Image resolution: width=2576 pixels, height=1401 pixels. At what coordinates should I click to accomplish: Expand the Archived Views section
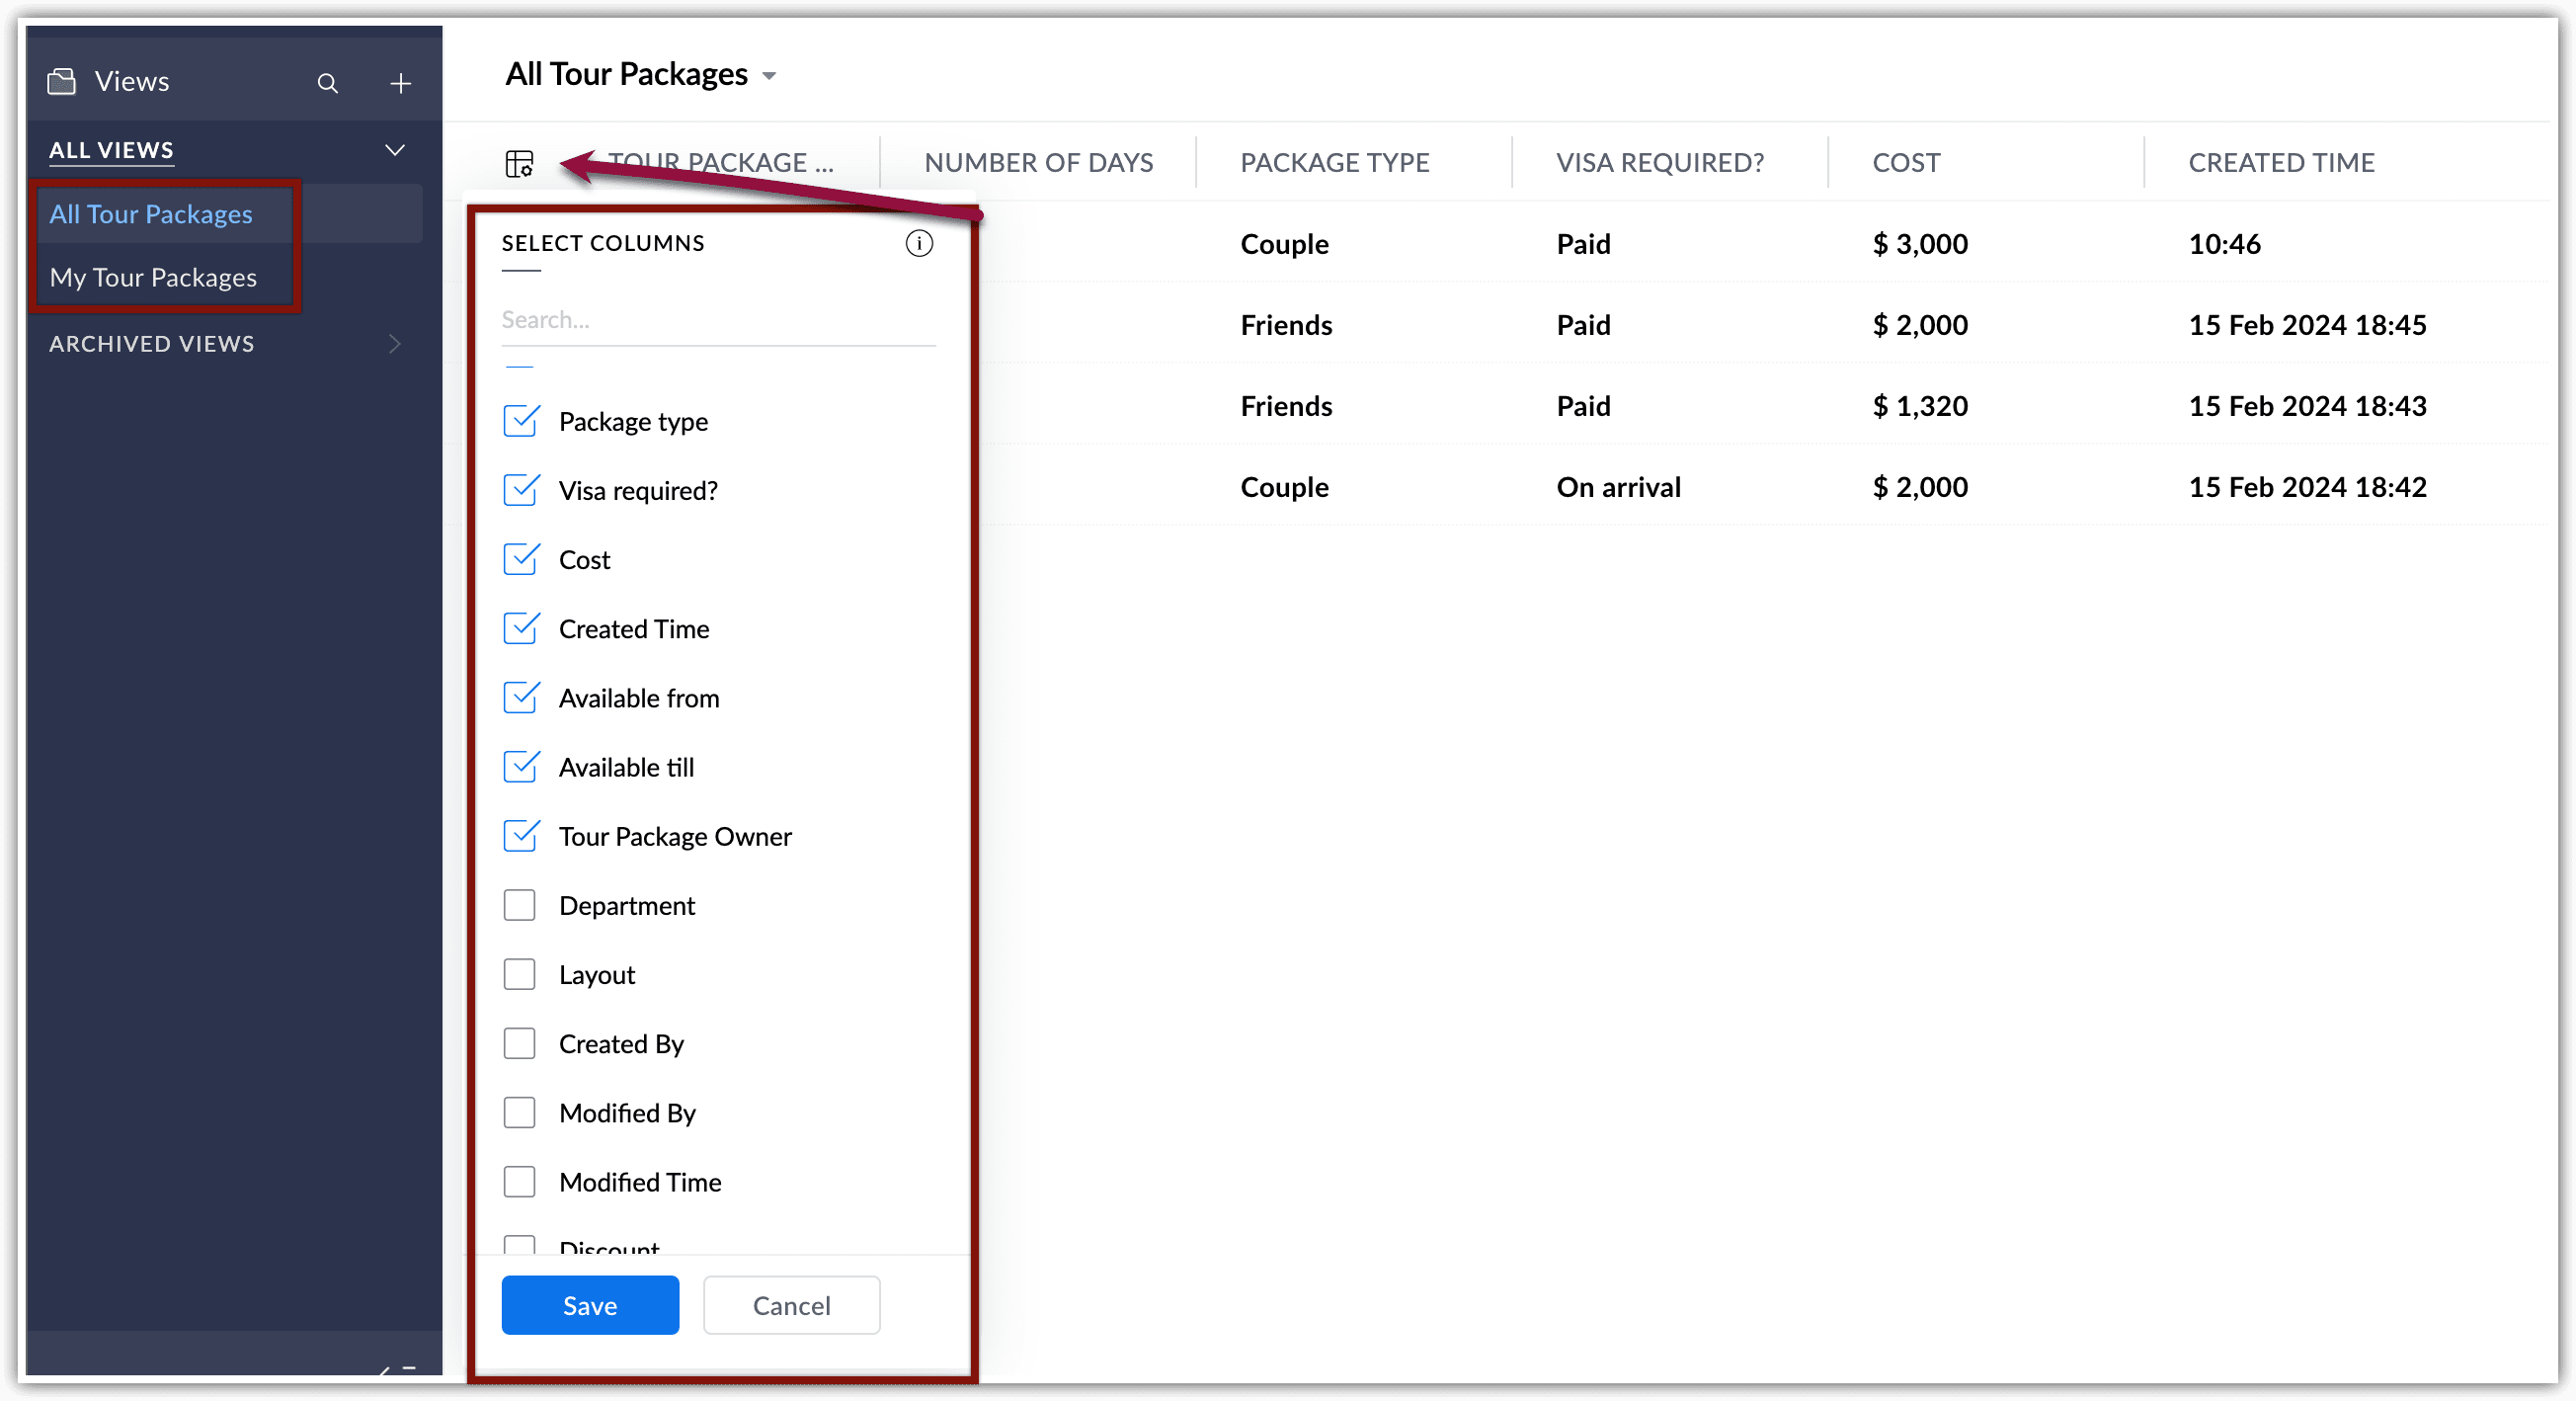[395, 344]
